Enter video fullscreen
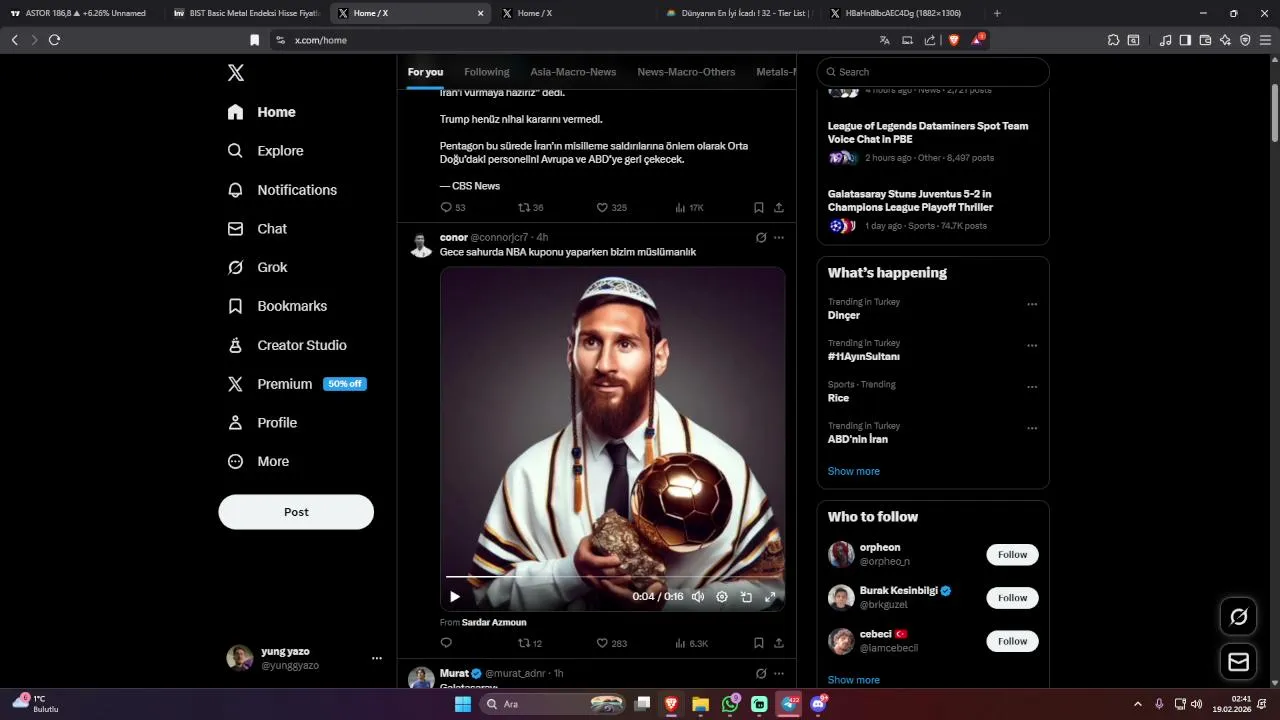The width and height of the screenshot is (1280, 720). [770, 597]
